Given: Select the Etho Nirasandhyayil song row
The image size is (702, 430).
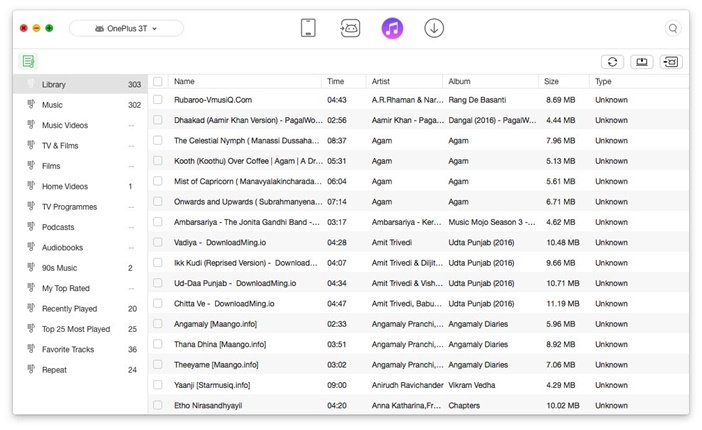Looking at the screenshot, I should point(419,405).
